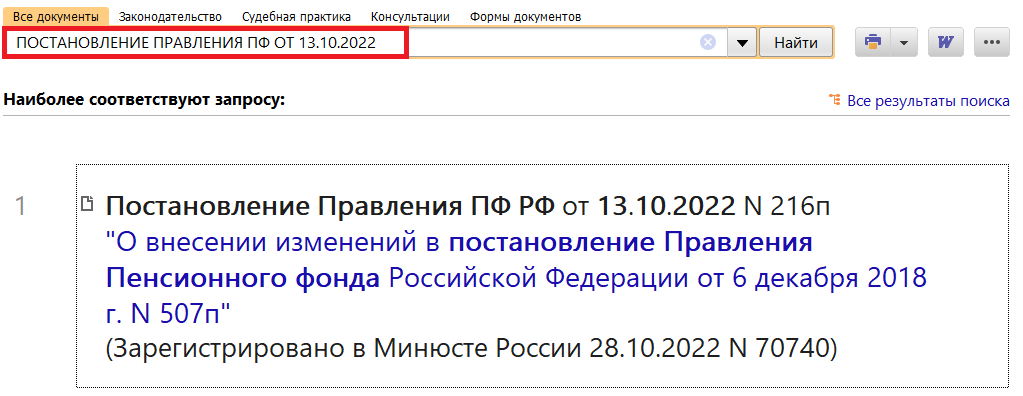Expand the print options dropdown arrow
The image size is (1023, 396).
[x=904, y=42]
